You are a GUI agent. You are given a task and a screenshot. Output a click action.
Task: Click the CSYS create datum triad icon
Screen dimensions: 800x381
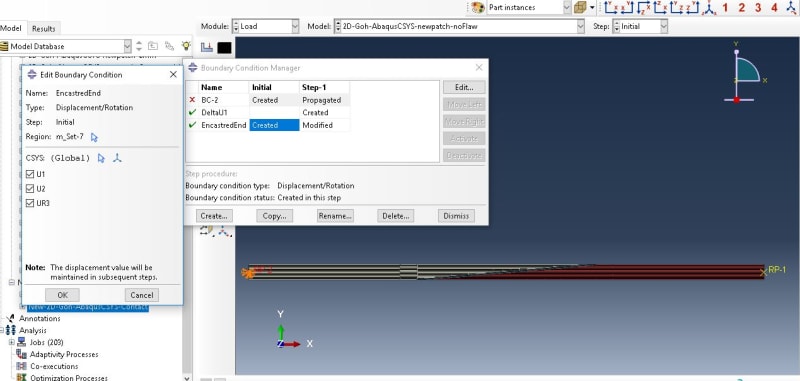tap(117, 158)
